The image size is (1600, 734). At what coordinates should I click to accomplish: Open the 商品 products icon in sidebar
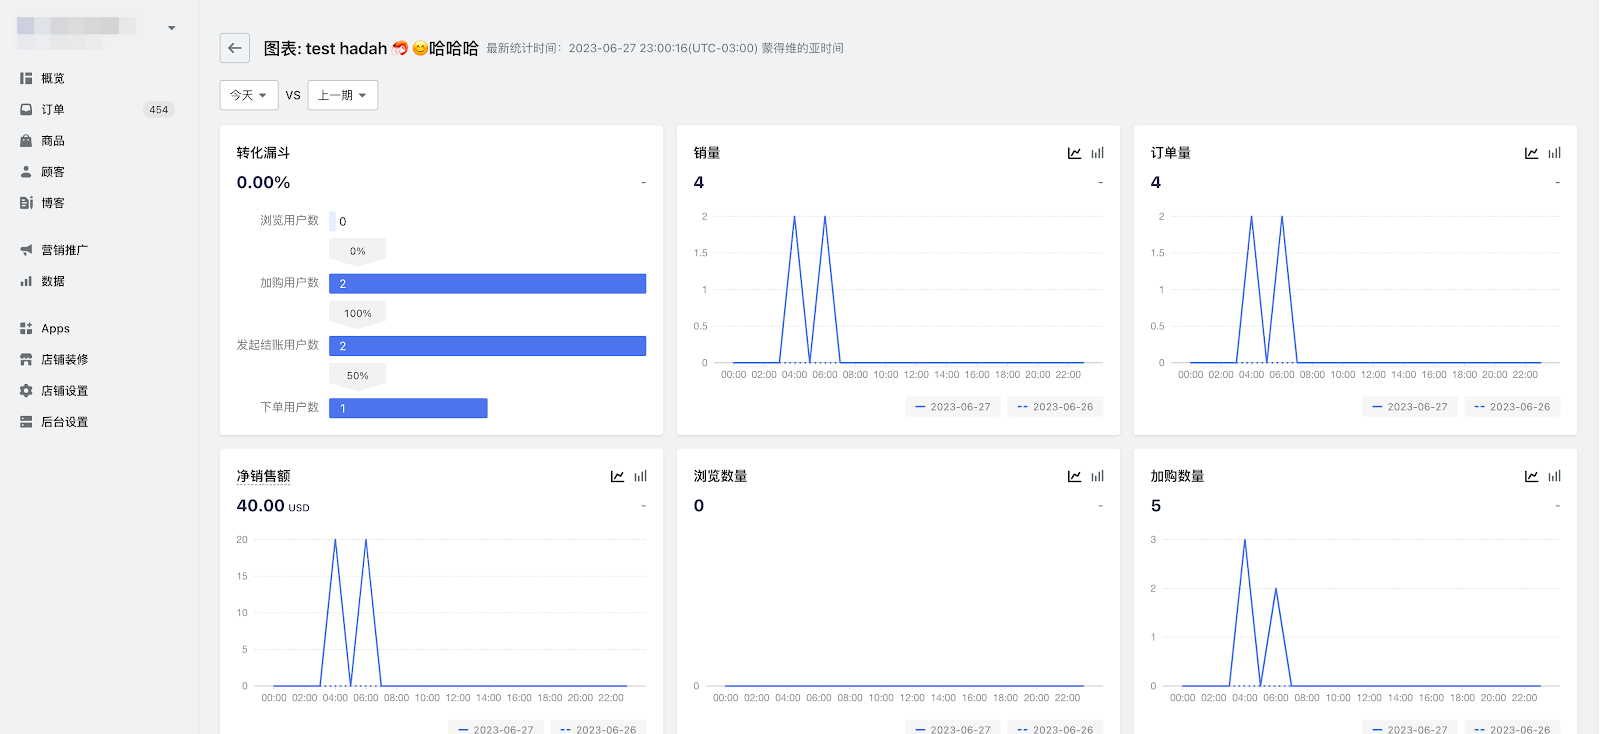[26, 141]
